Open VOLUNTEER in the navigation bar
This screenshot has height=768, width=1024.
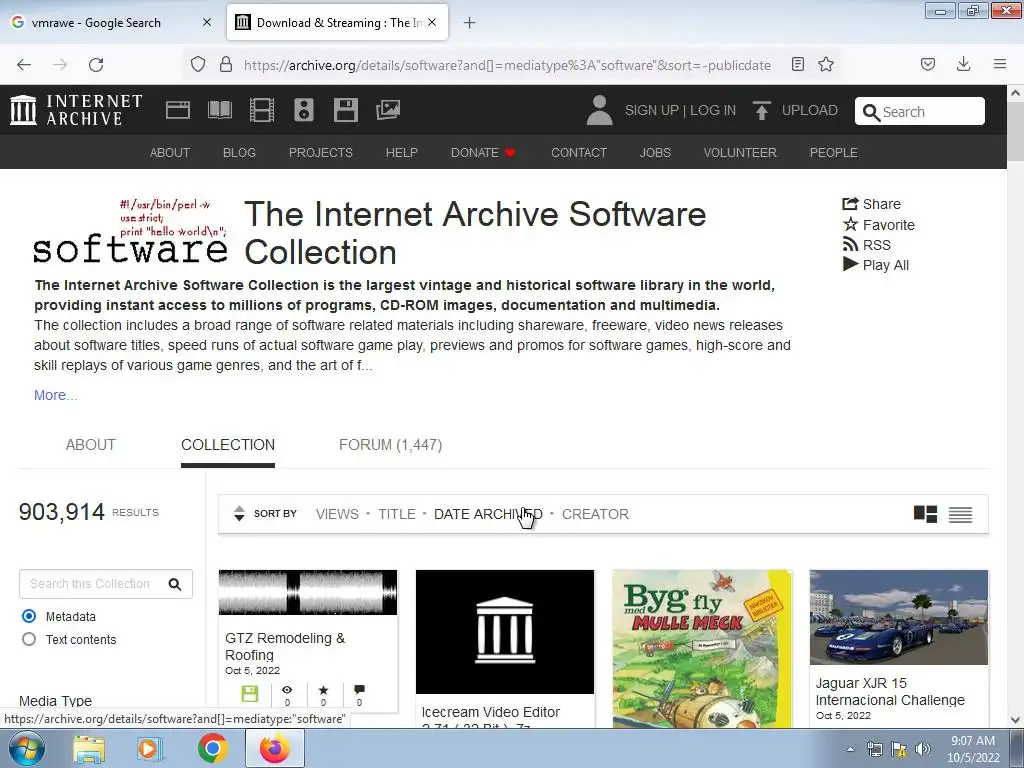point(740,153)
